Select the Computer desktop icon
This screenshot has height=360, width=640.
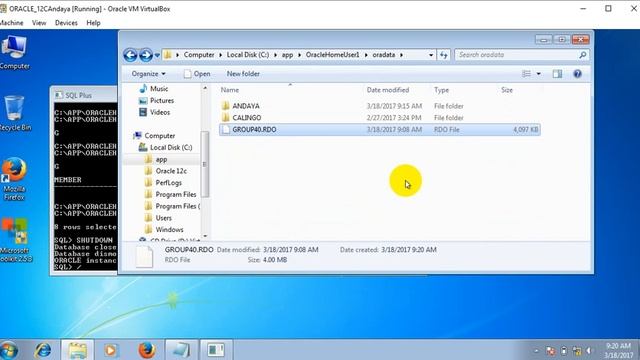14,52
